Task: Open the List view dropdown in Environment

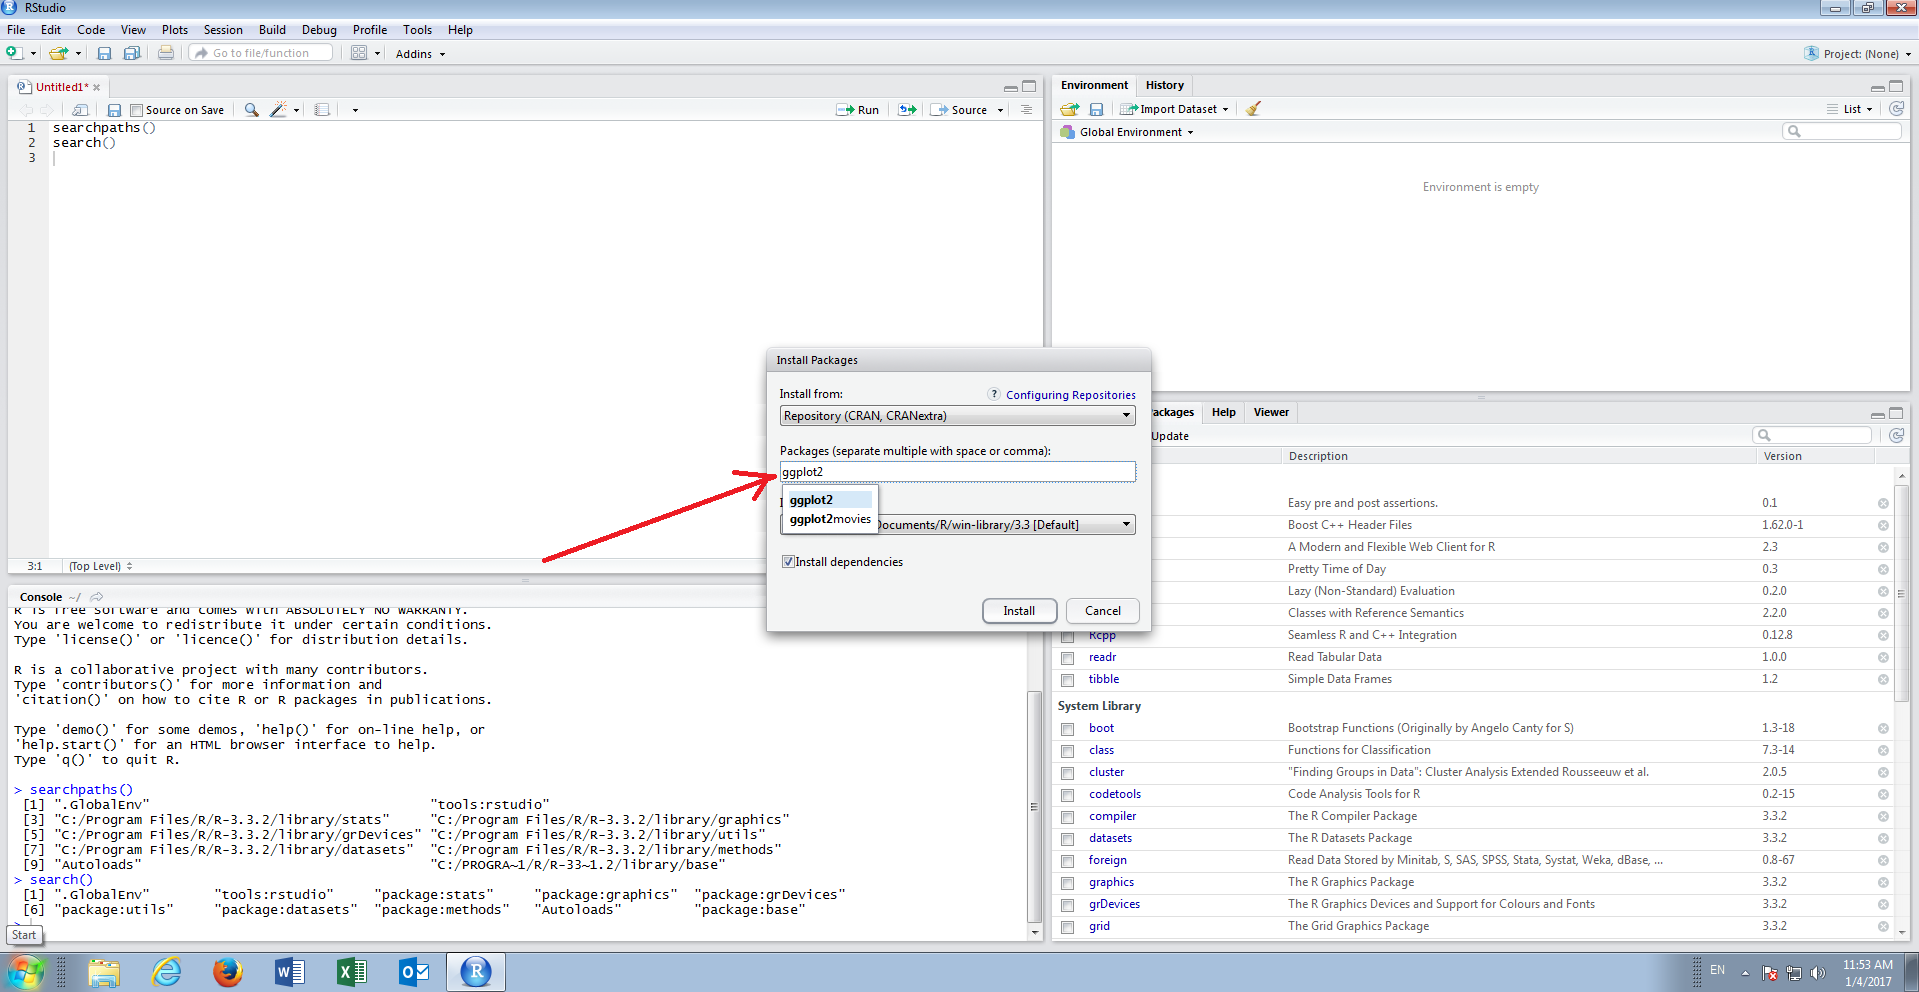Action: 1851,109
